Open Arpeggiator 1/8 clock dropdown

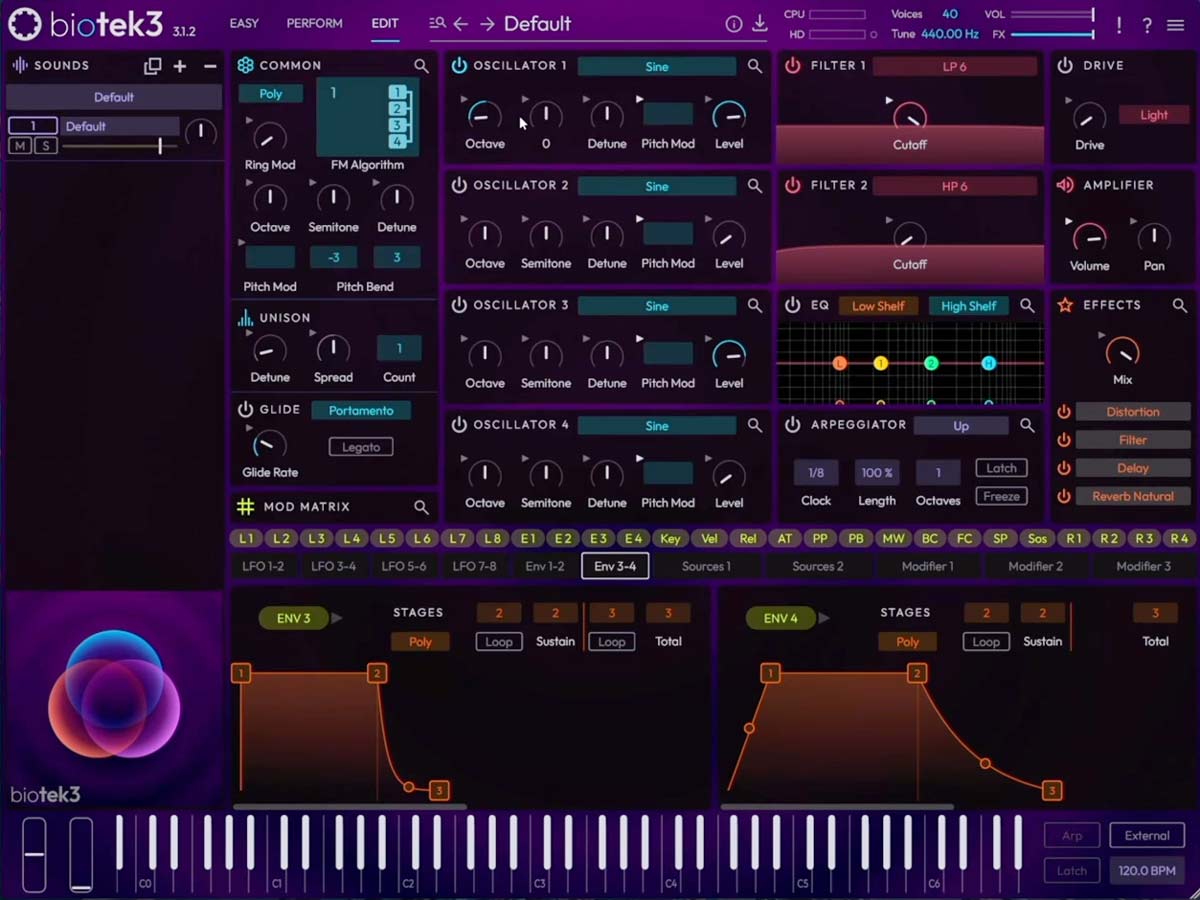(x=816, y=473)
